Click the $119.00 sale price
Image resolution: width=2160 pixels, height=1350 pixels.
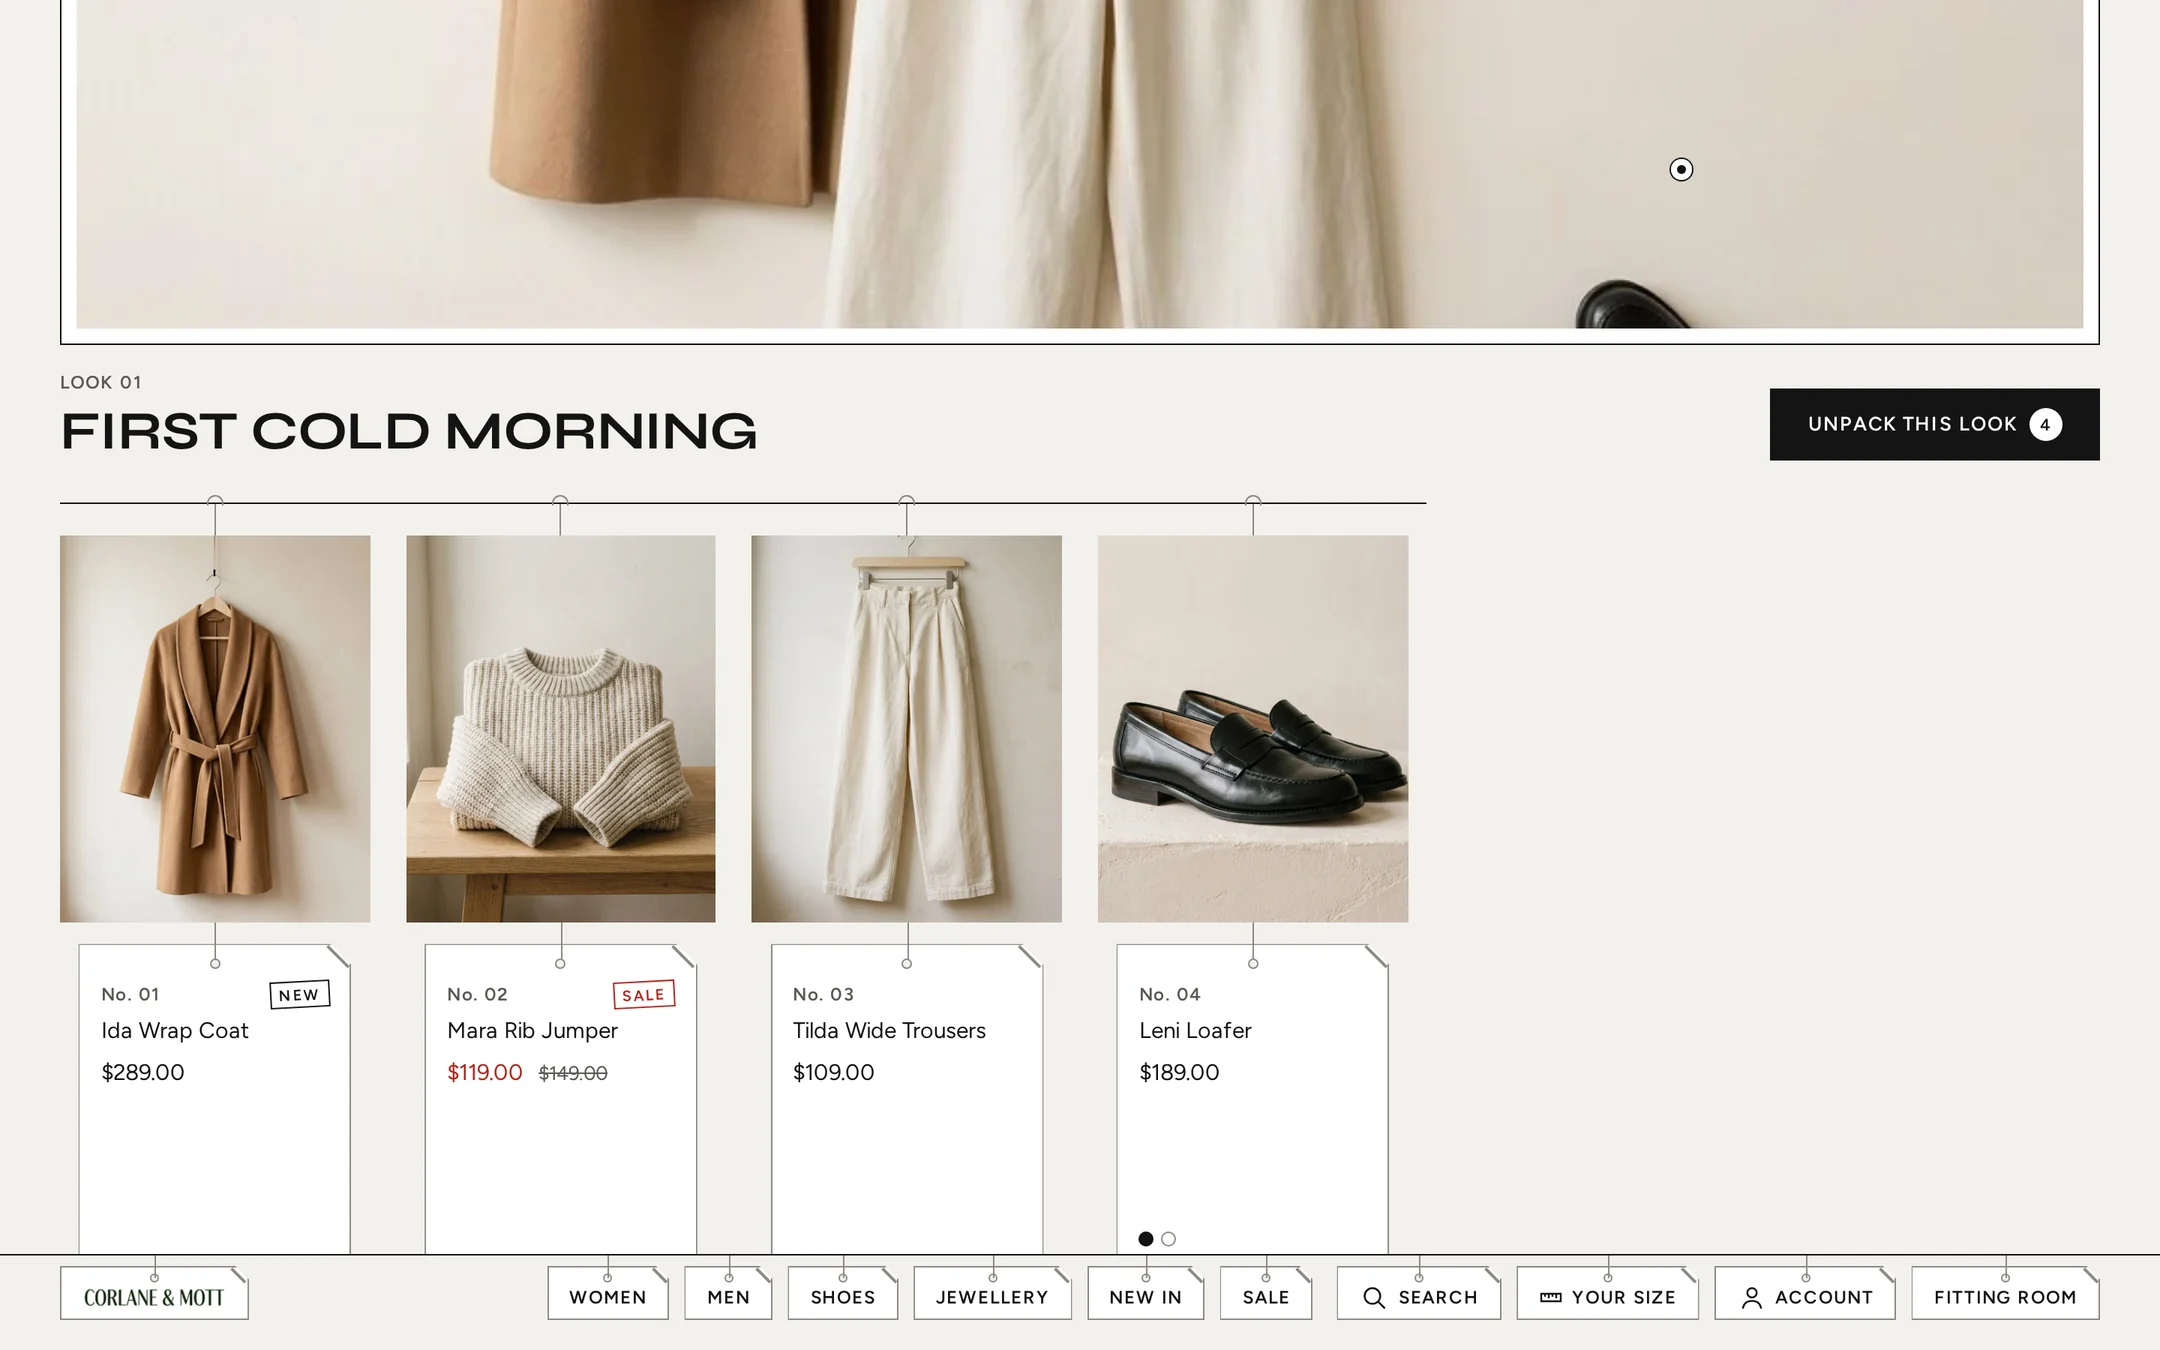[x=485, y=1072]
